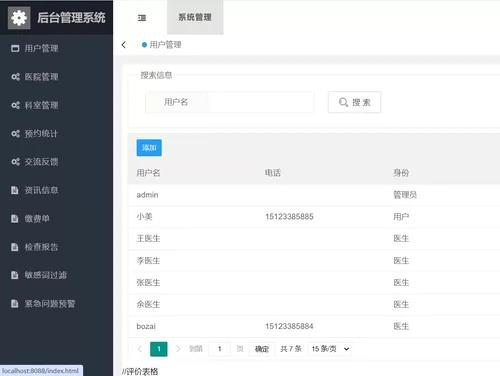
Task: Click phone number 15123385884
Action: click(x=289, y=326)
